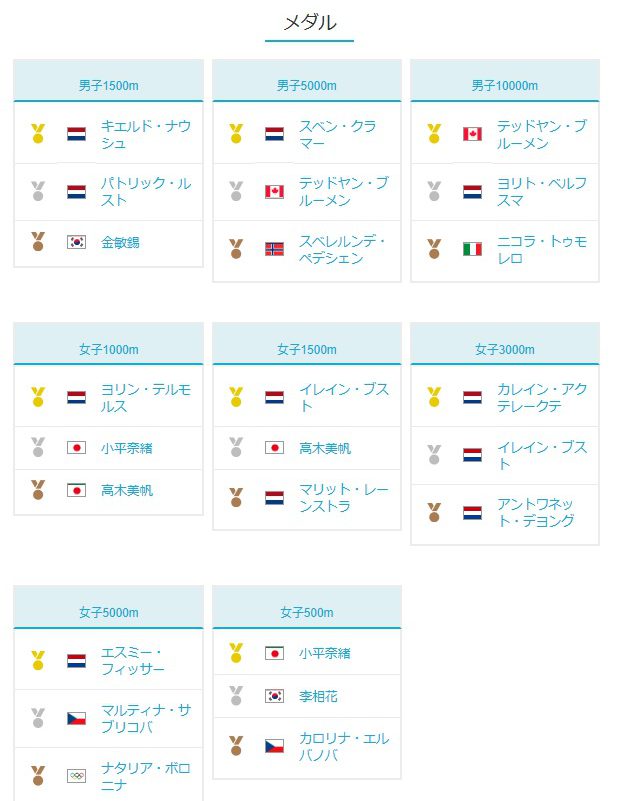Click Czech flag beside マルティナ・サブリコバ
This screenshot has height=801, width=619.
[x=76, y=718]
